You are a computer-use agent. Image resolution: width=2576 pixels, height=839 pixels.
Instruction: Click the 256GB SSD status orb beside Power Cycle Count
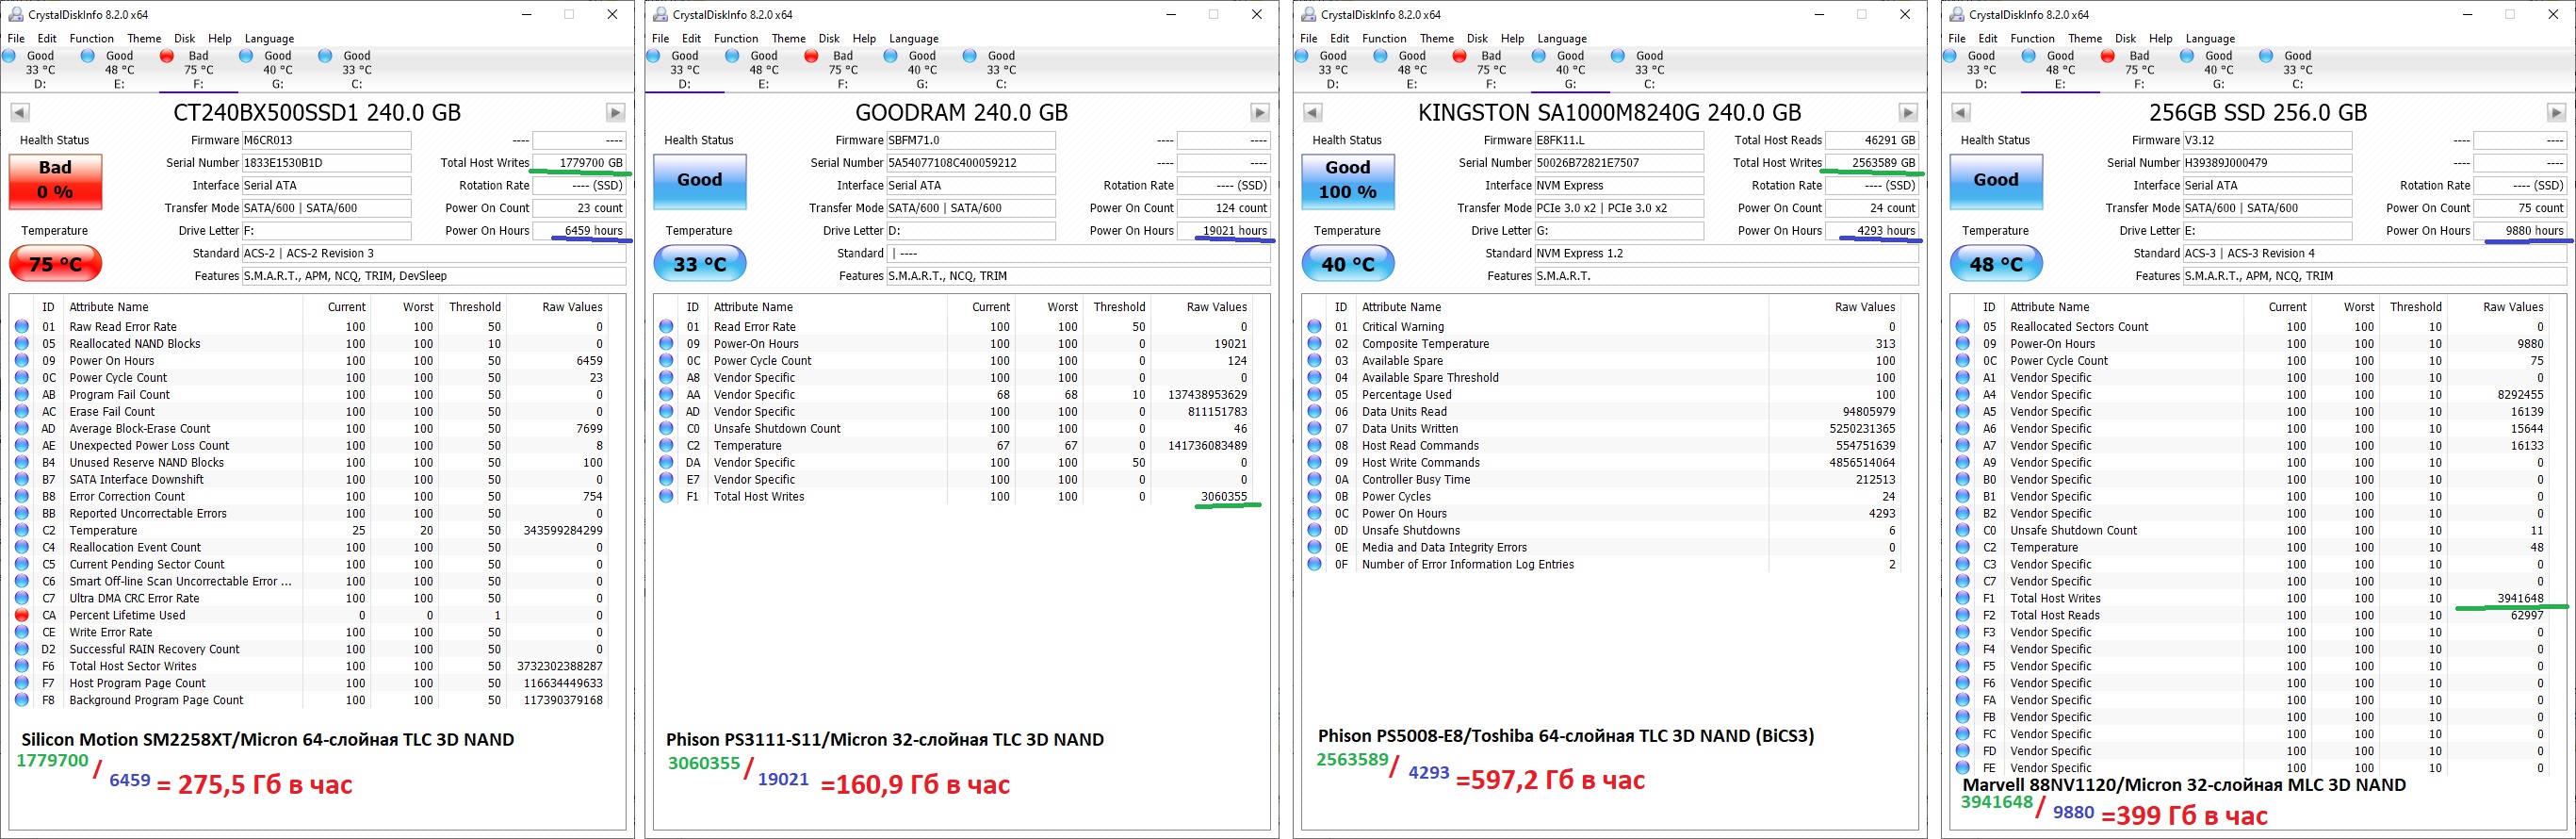pyautogui.click(x=1962, y=360)
